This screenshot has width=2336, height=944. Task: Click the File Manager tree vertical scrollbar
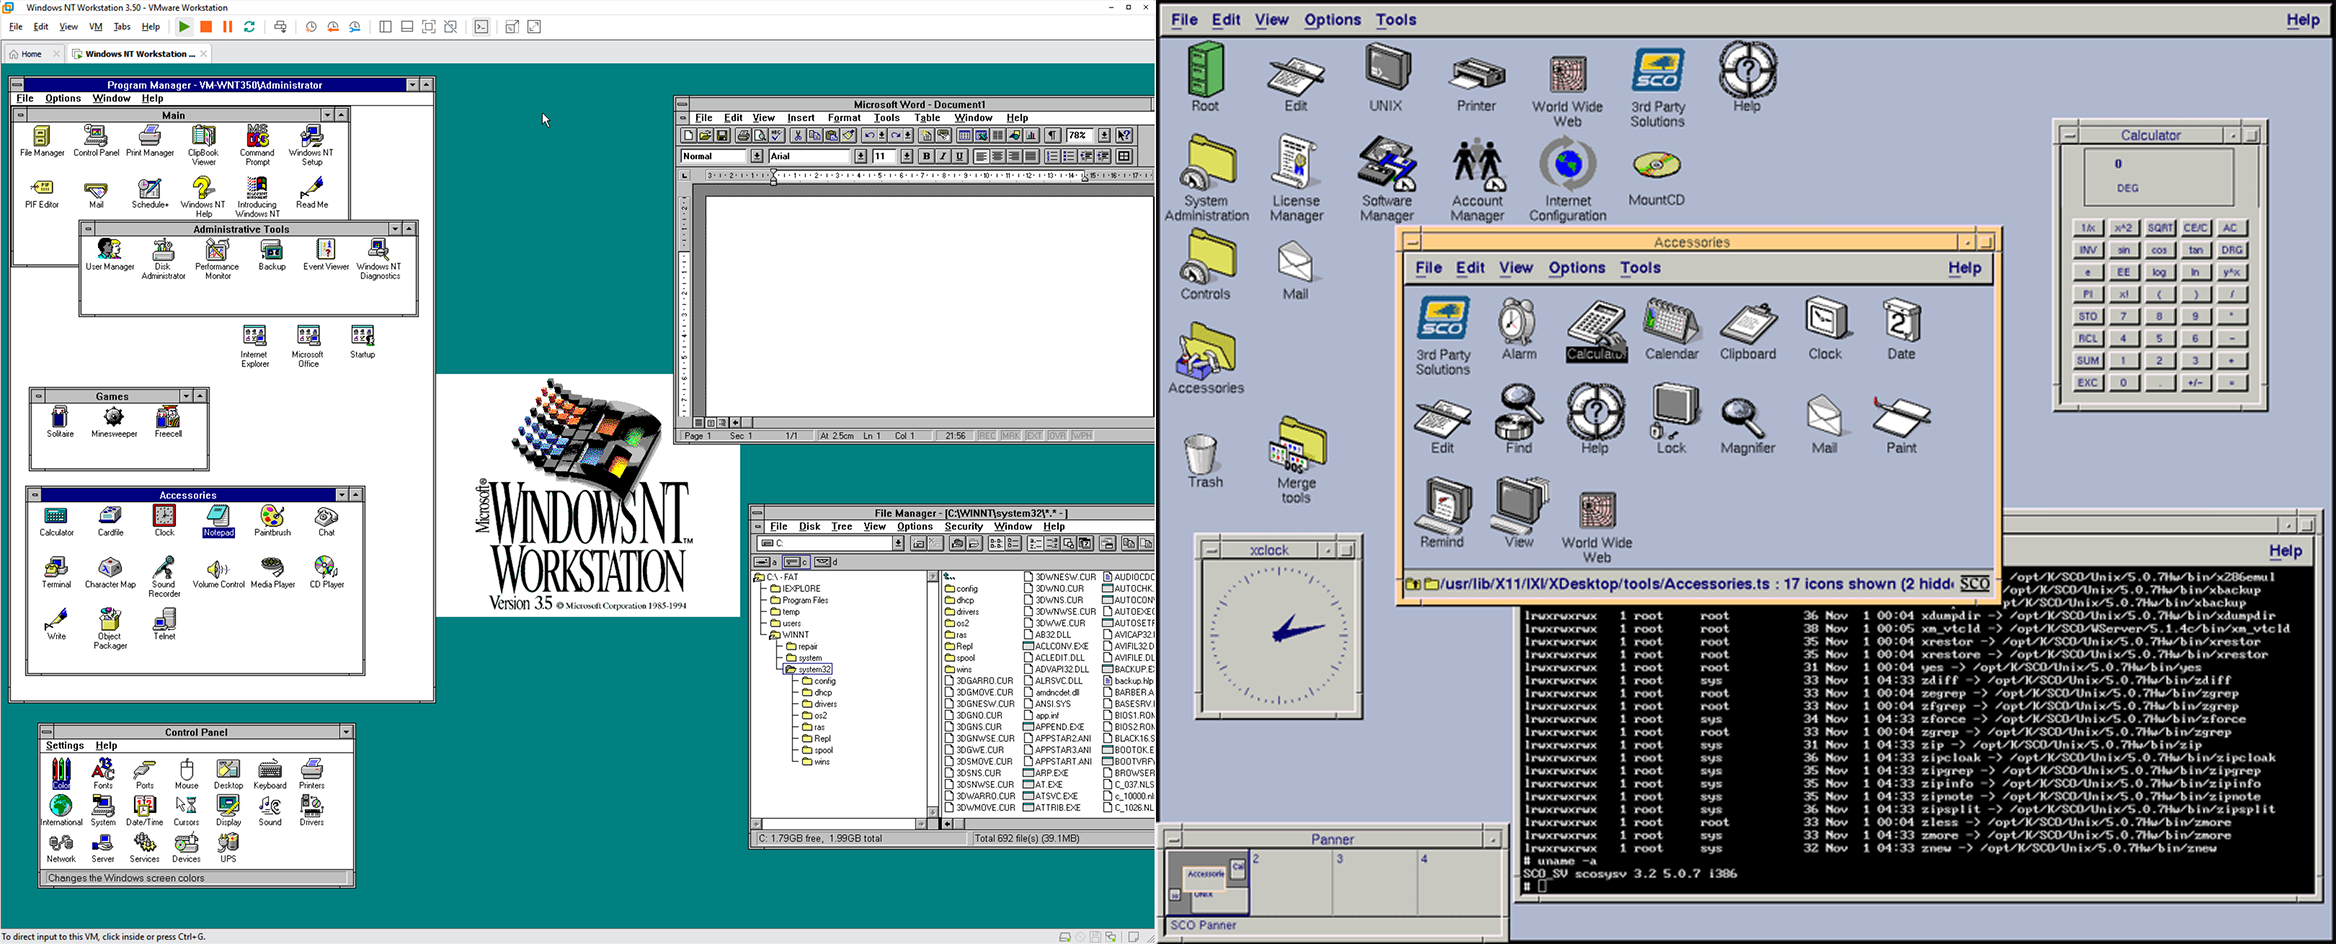point(933,695)
